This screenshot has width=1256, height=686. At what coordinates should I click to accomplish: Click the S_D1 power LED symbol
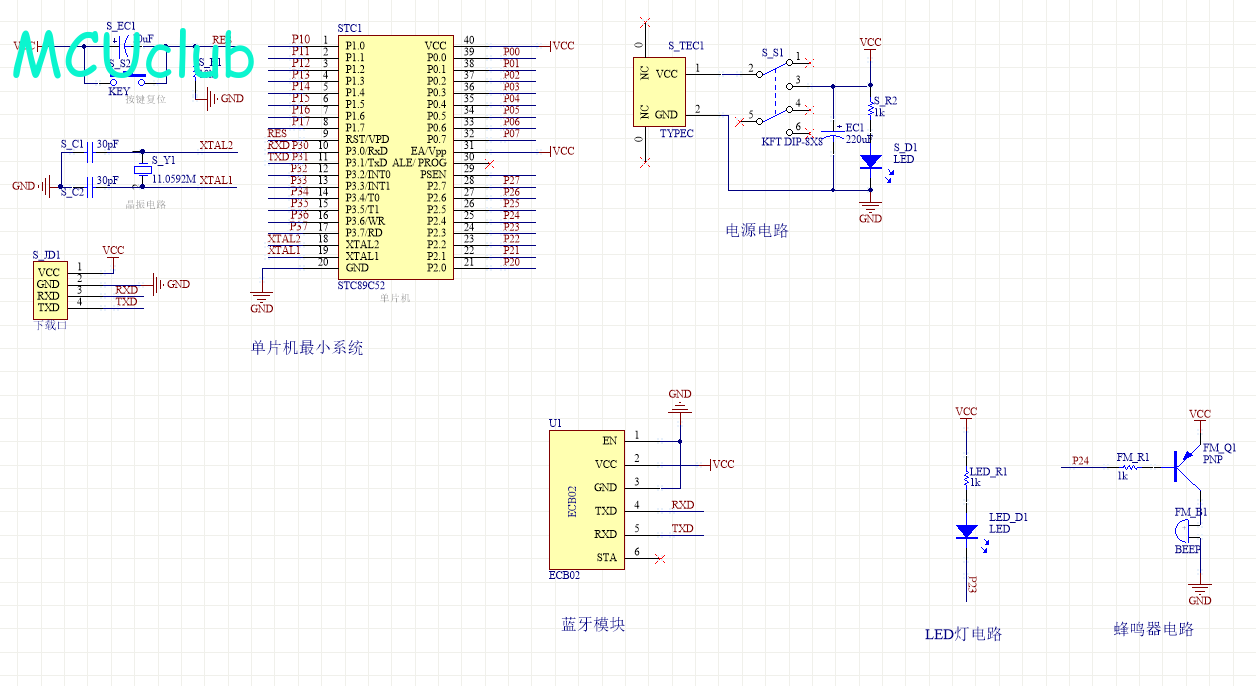click(x=870, y=161)
